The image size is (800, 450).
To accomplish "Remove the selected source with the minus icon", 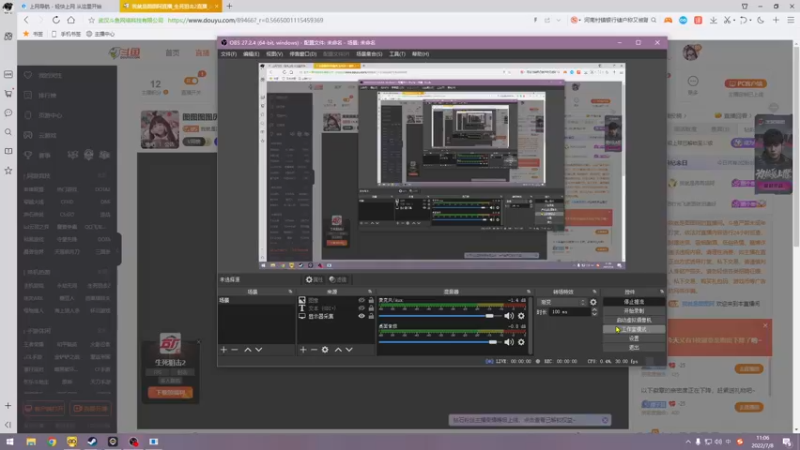I will tap(314, 349).
